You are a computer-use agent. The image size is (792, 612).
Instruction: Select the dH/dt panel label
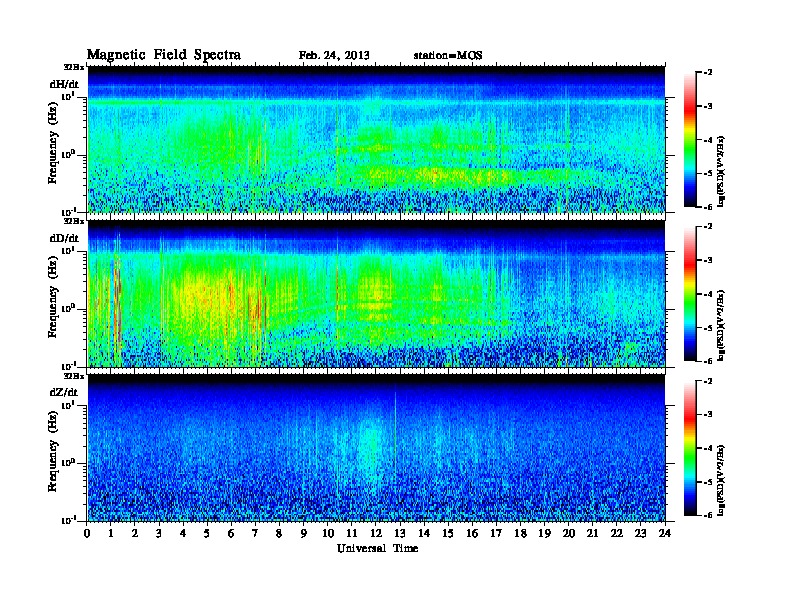64,84
